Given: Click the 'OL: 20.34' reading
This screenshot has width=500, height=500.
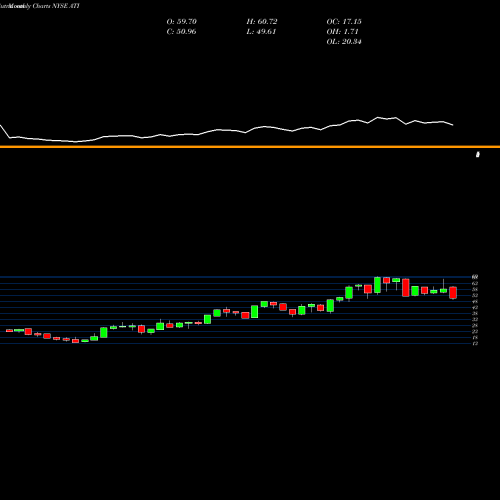Looking at the screenshot, I should (344, 42).
